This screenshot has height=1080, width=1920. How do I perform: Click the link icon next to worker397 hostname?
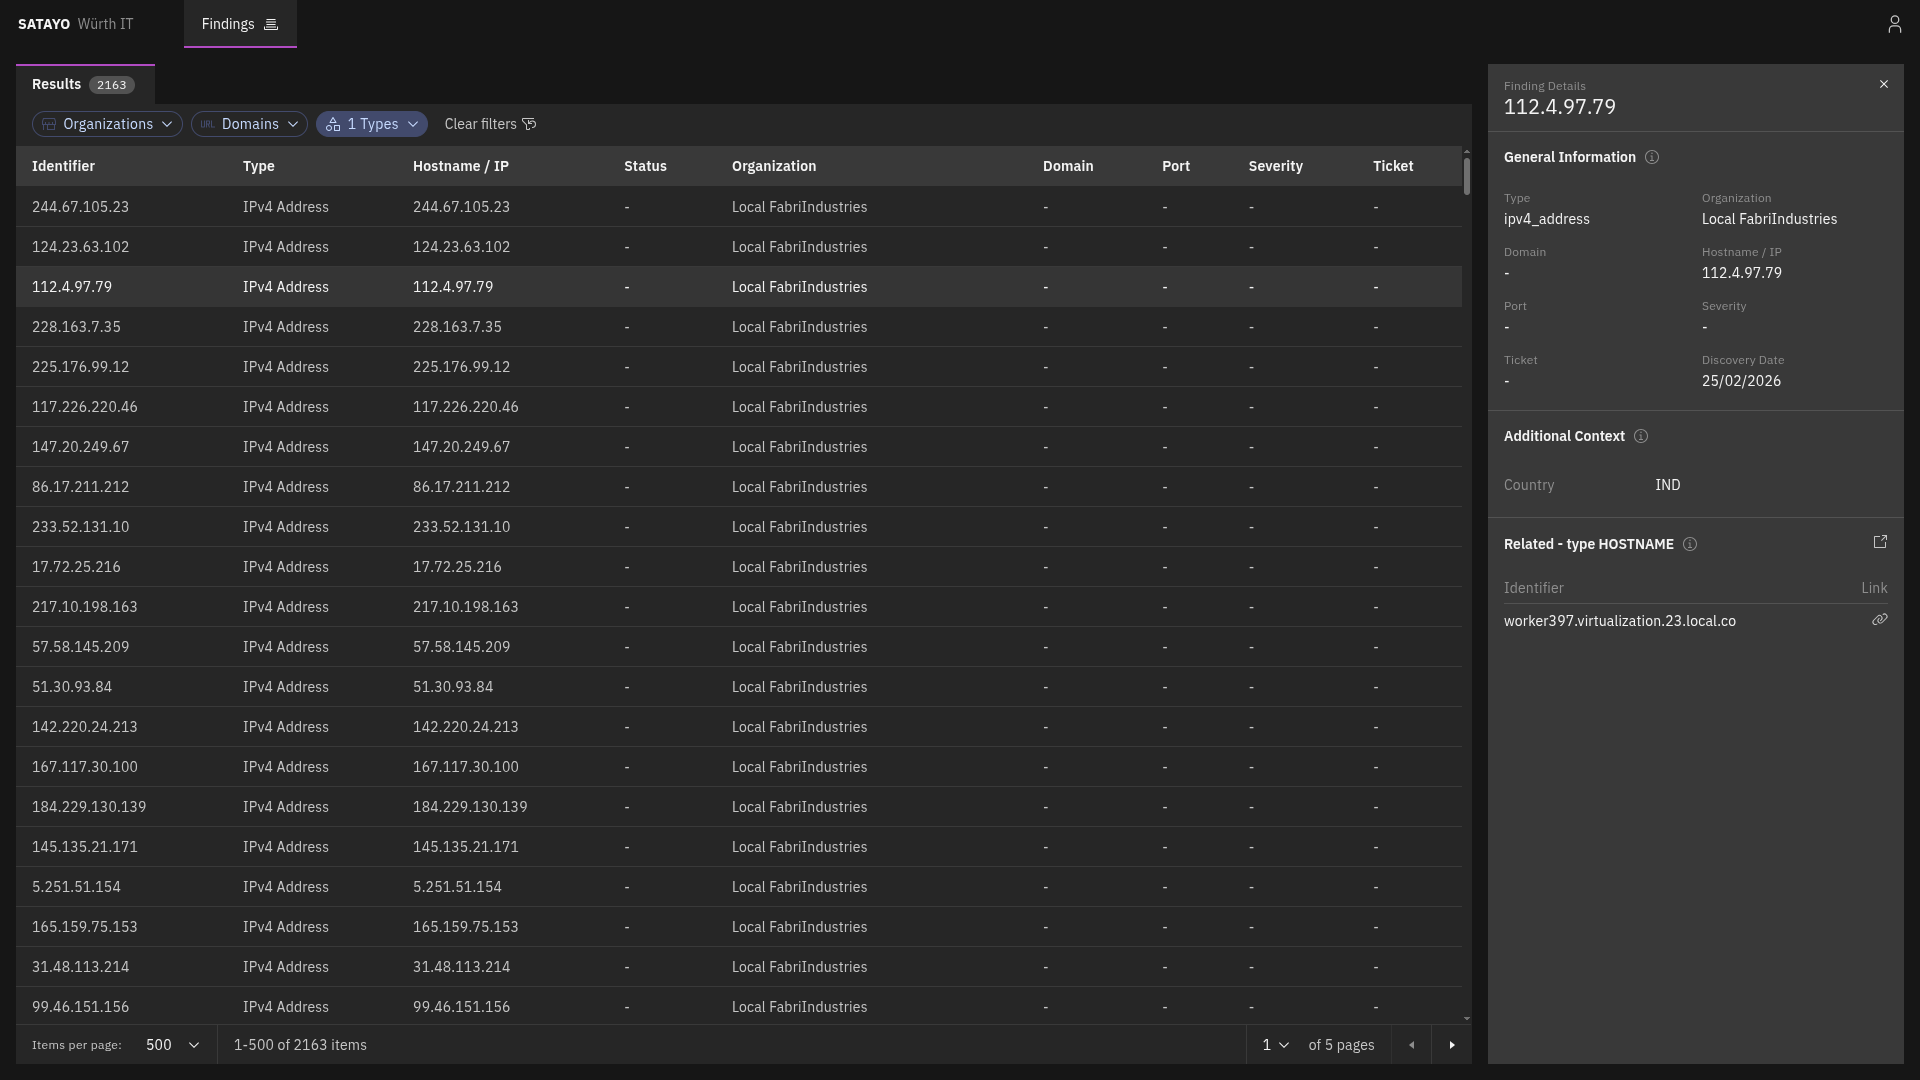click(1881, 620)
